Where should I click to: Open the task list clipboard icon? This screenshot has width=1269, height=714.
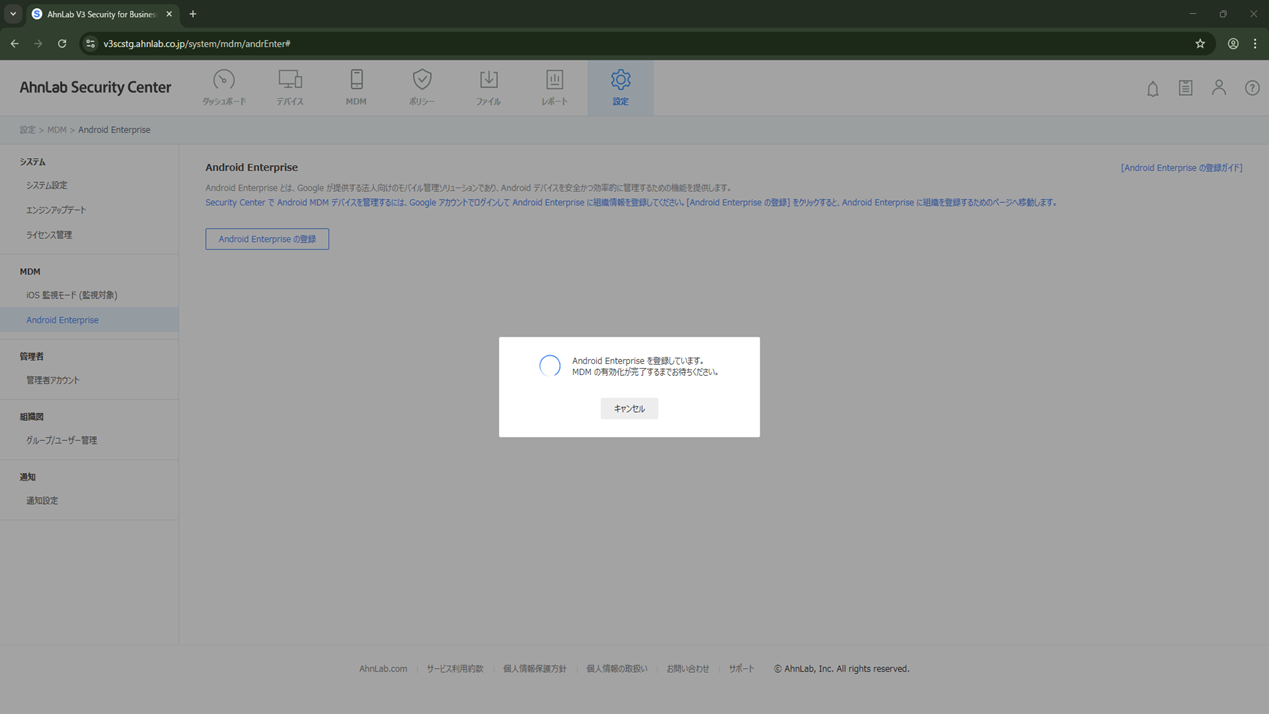coord(1186,88)
